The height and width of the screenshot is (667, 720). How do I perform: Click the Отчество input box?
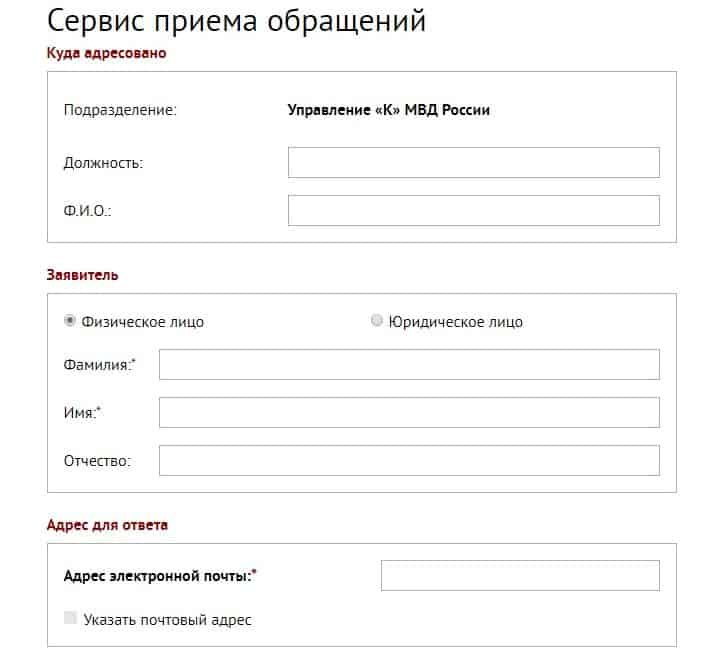coord(409,460)
